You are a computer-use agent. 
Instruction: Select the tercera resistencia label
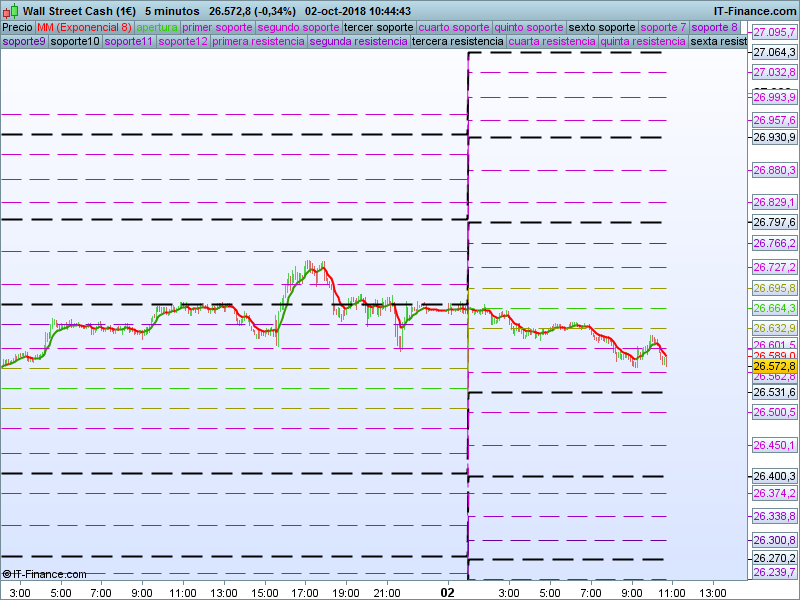[x=458, y=41]
